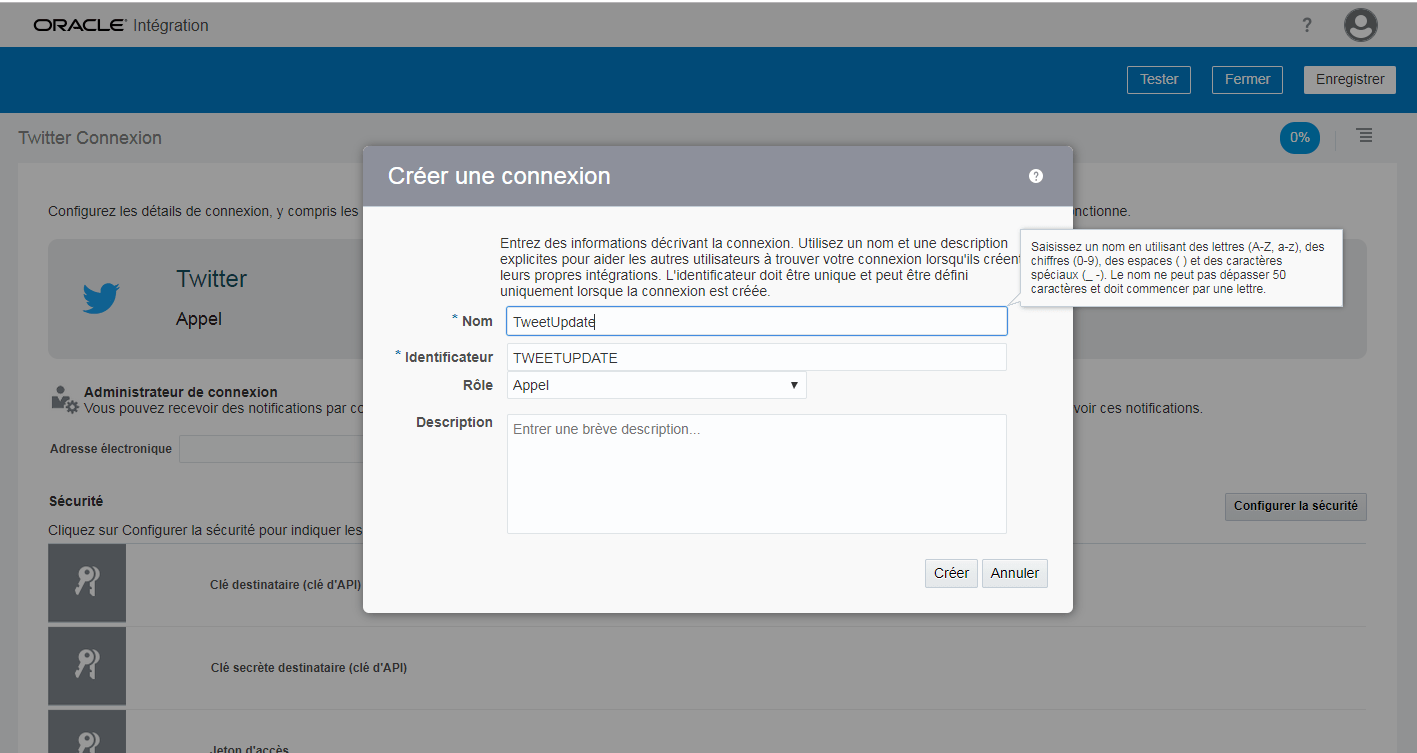This screenshot has width=1417, height=753.
Task: Click the 0% progress indicator
Action: (1299, 138)
